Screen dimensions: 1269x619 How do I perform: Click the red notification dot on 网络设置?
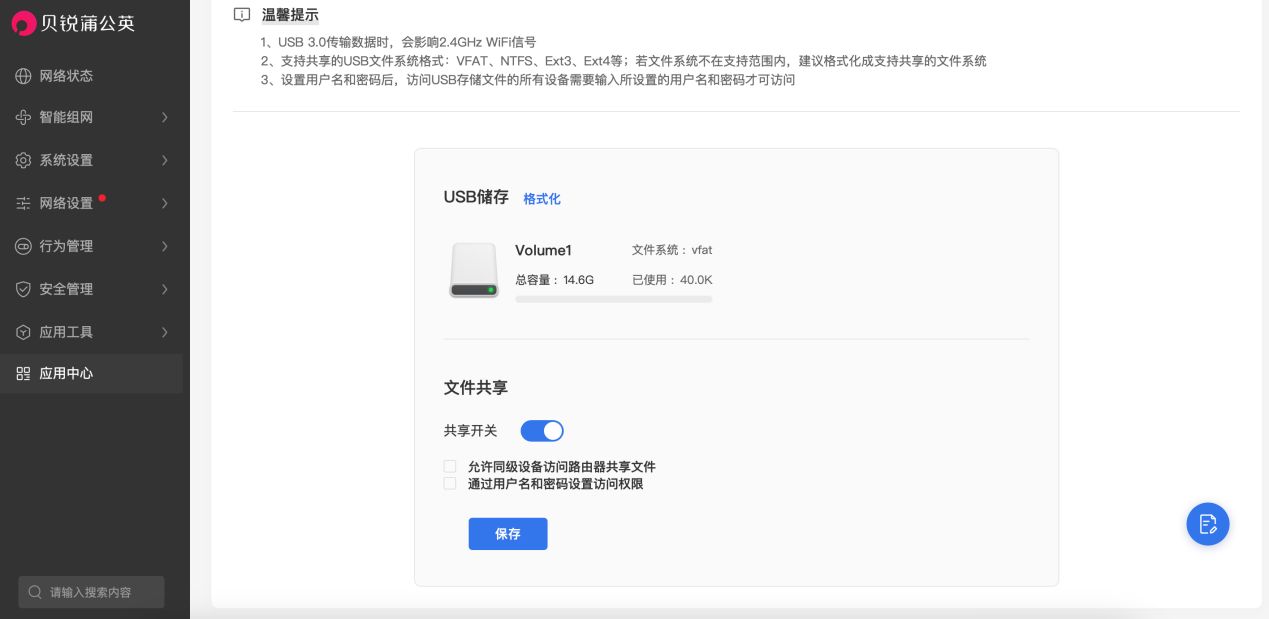pyautogui.click(x=102, y=198)
